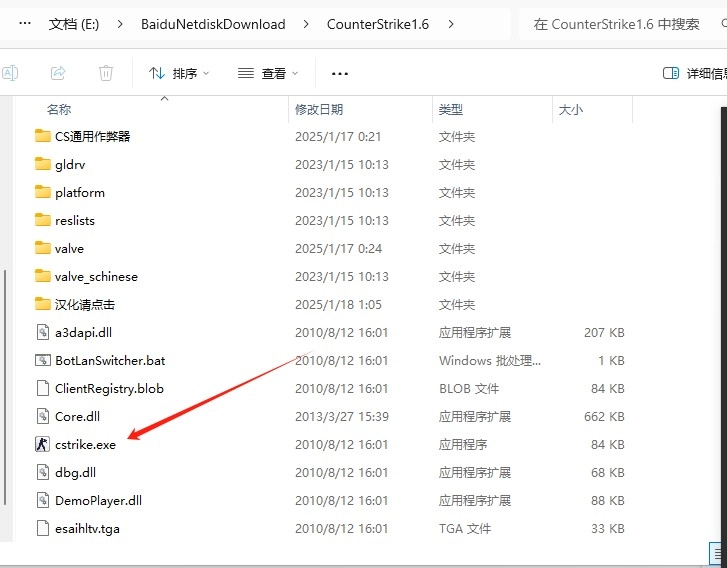Expand chevron after CounterStrike1.6 in path

tap(452, 24)
